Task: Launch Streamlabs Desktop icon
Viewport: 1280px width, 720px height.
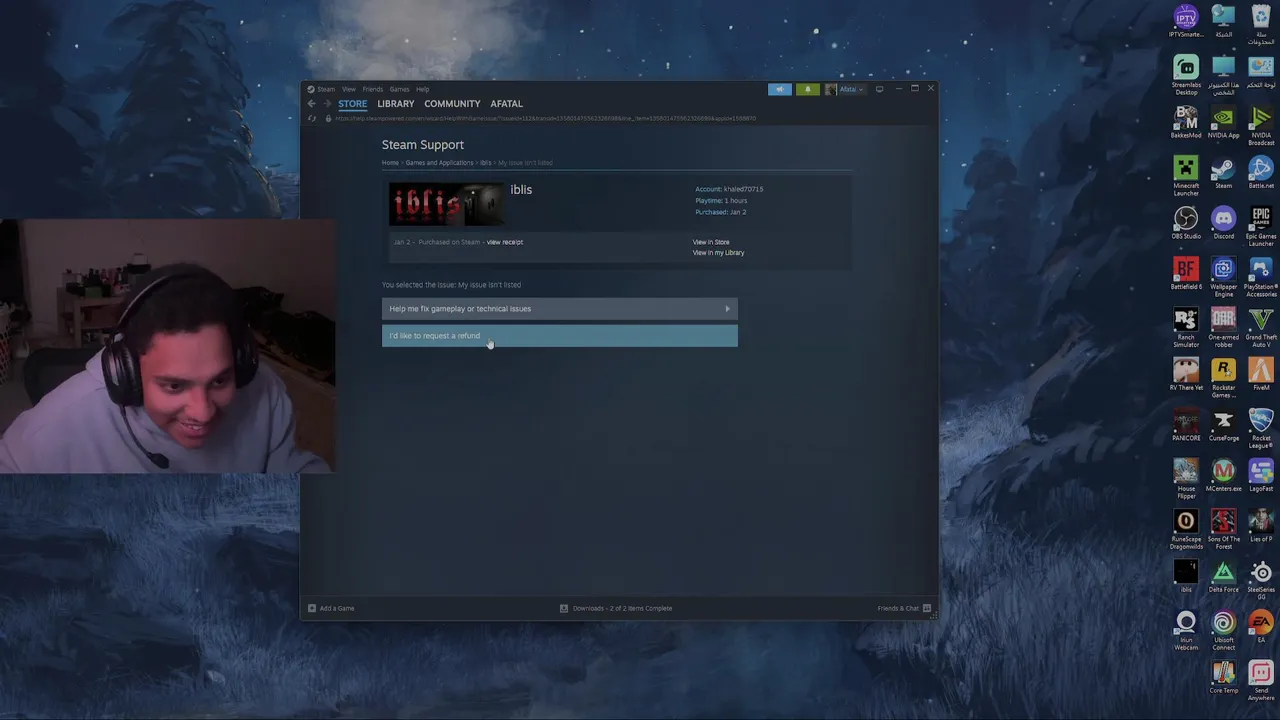Action: [1186, 75]
